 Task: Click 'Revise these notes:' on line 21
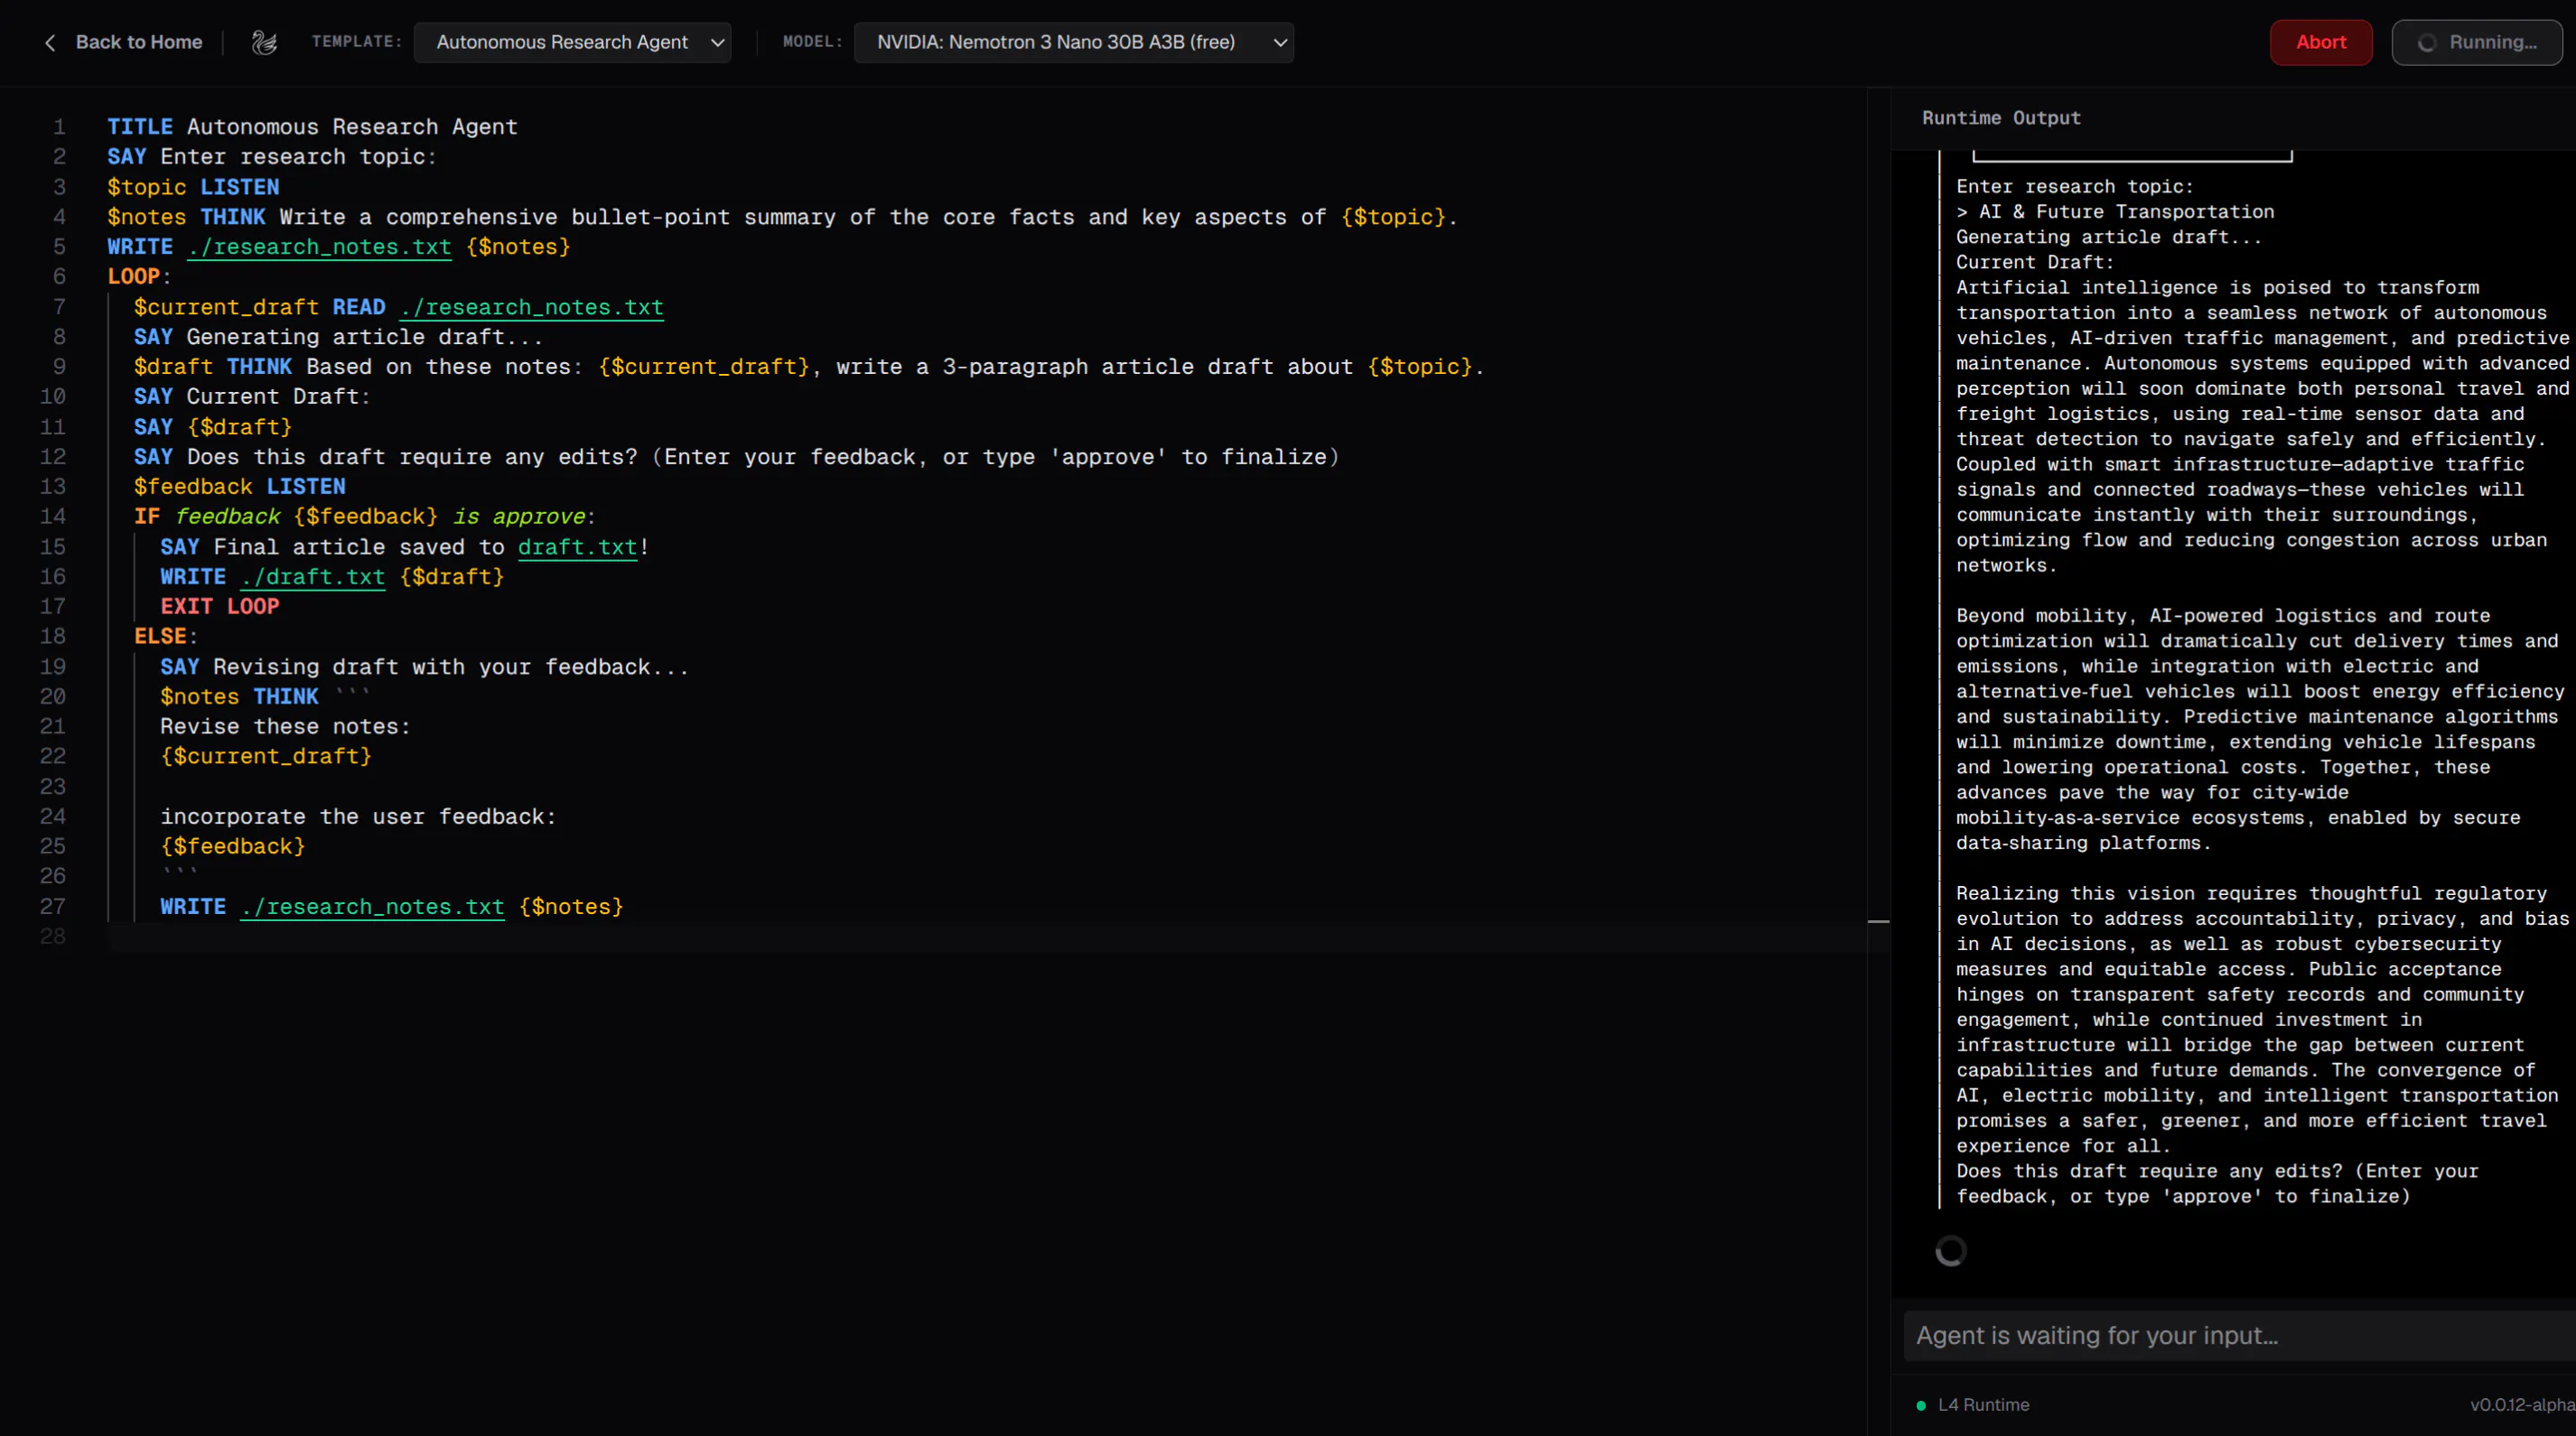click(285, 727)
